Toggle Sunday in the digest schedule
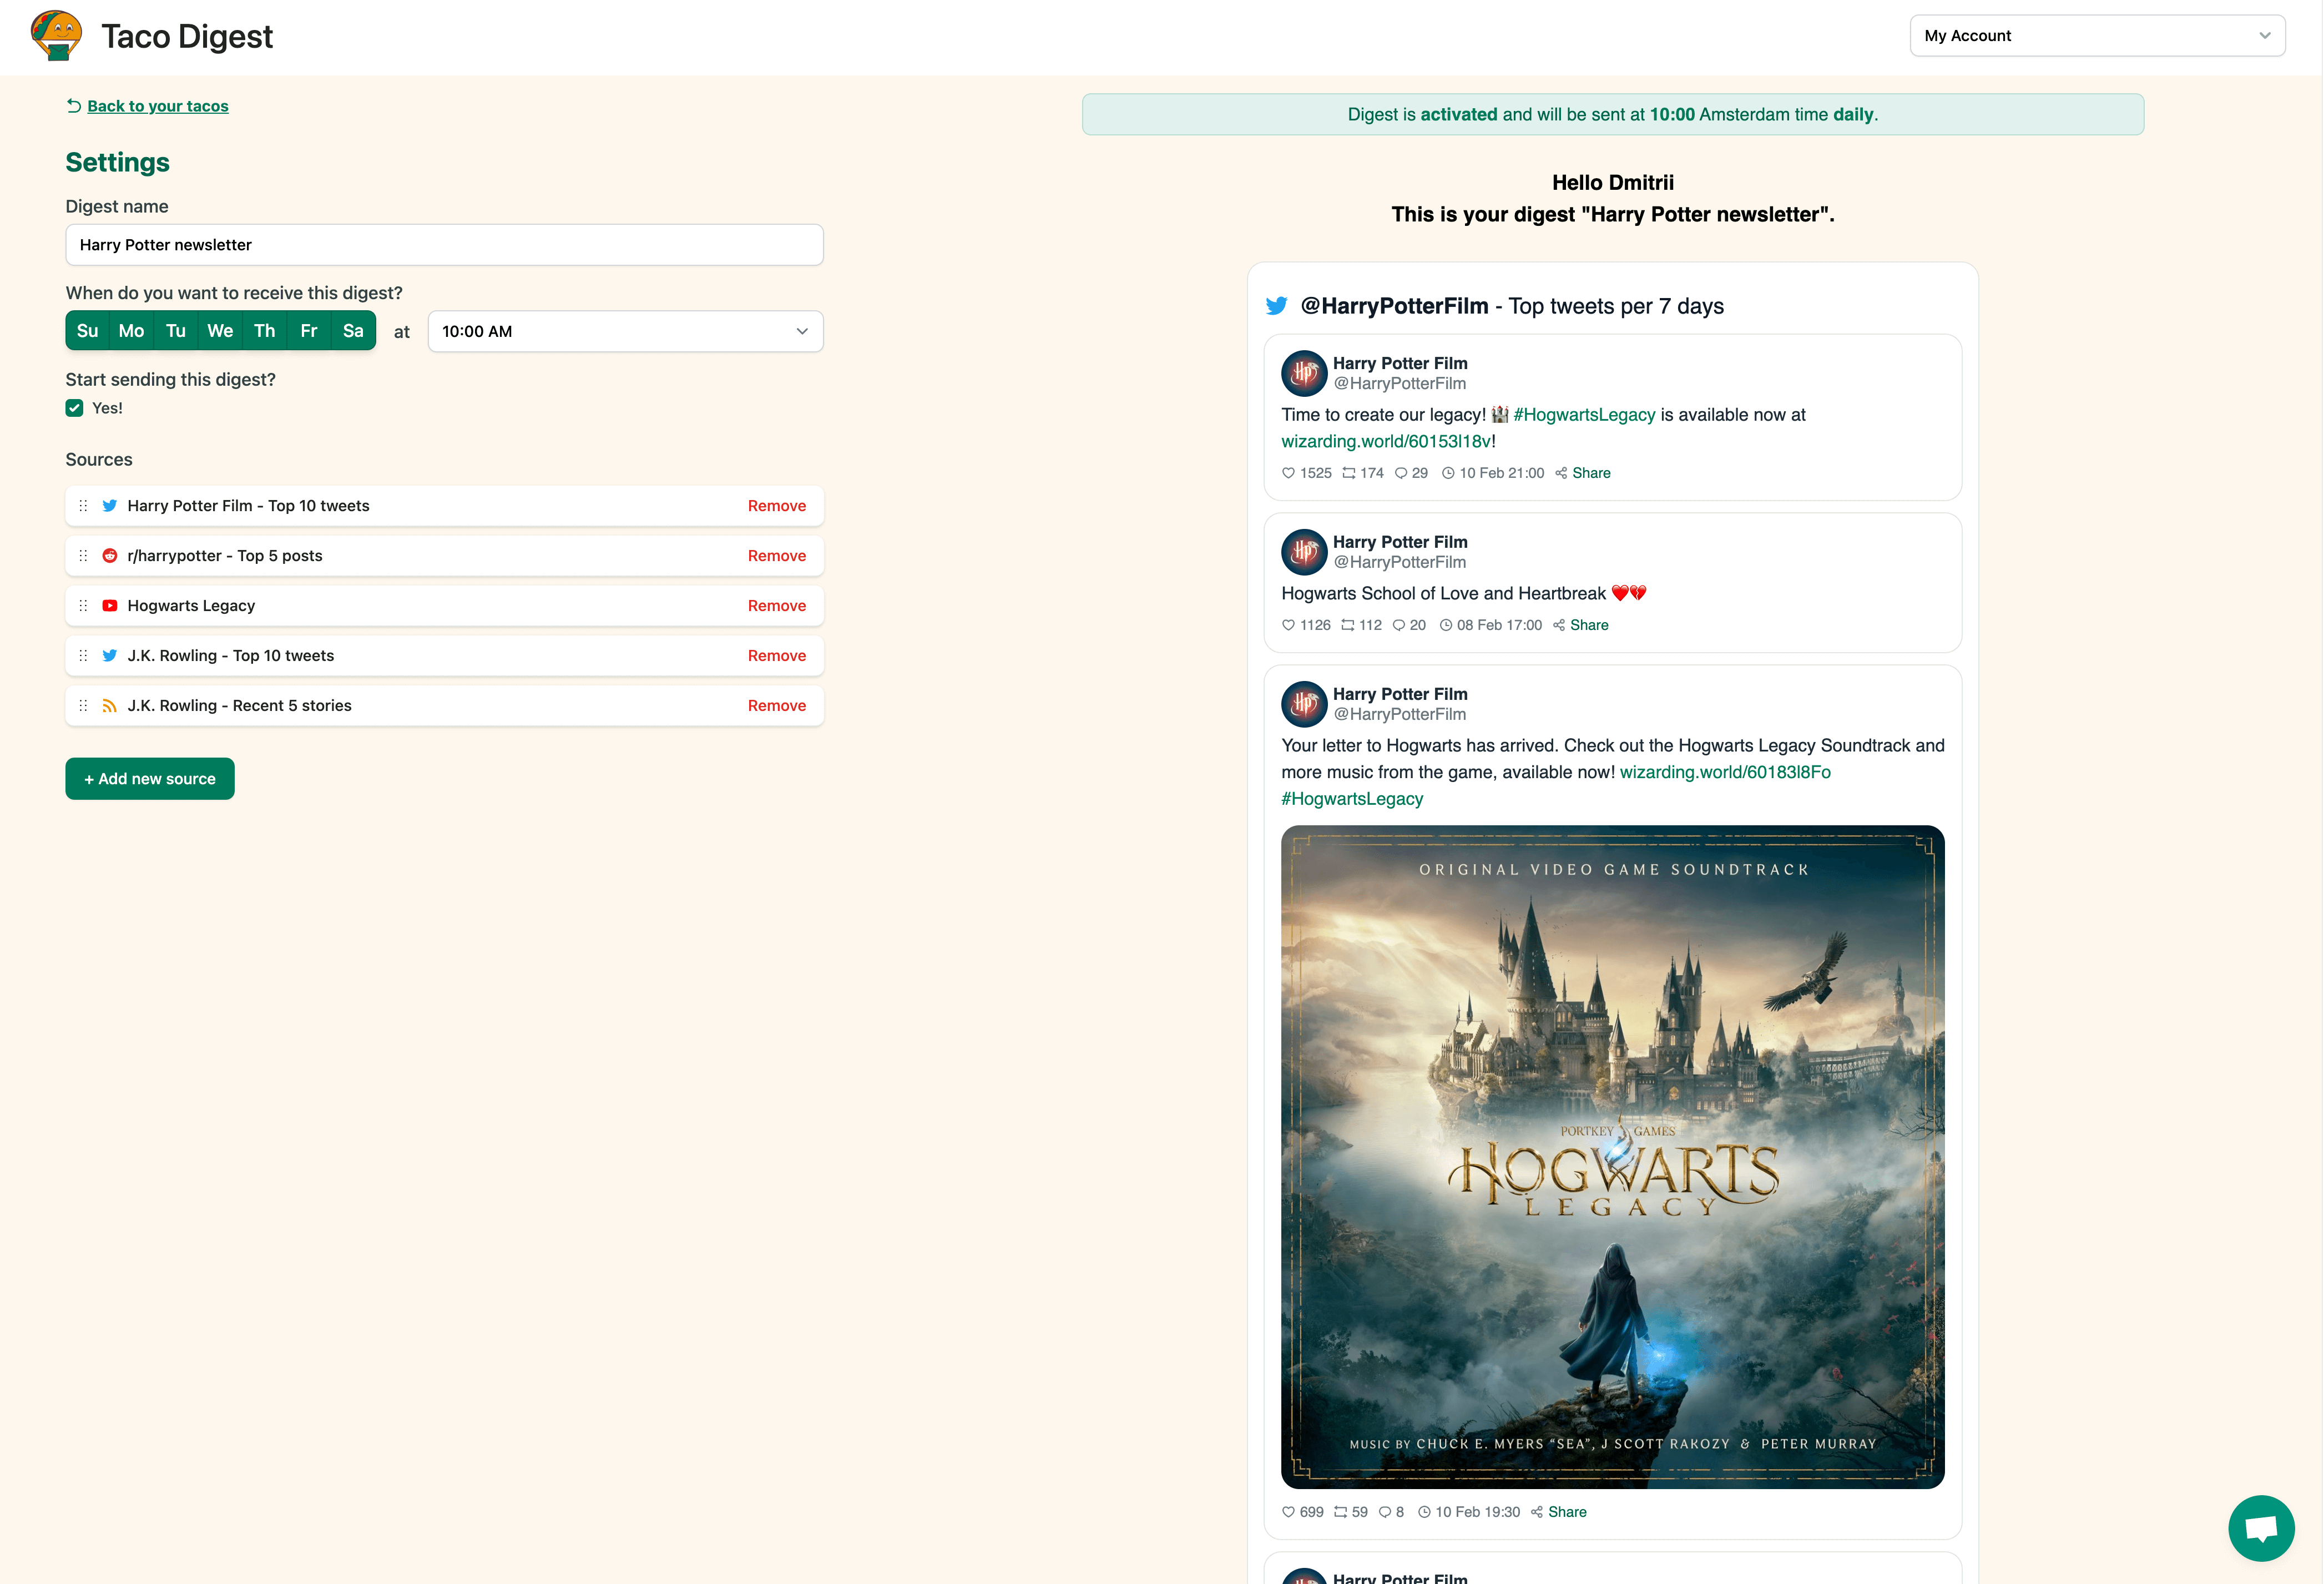The image size is (2324, 1584). (x=88, y=331)
